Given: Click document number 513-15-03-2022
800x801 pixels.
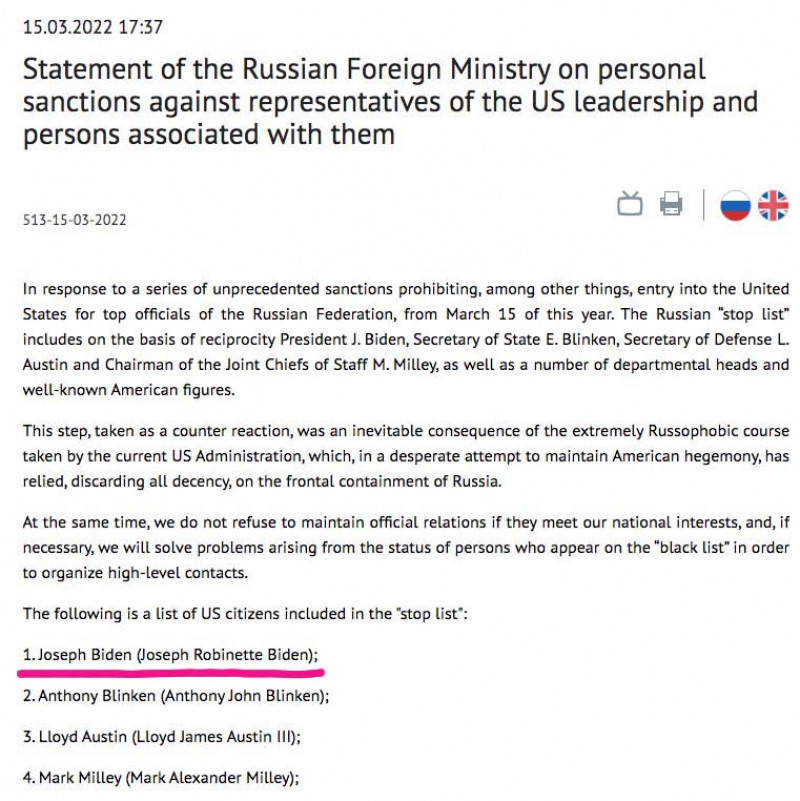Looking at the screenshot, I should [x=74, y=220].
